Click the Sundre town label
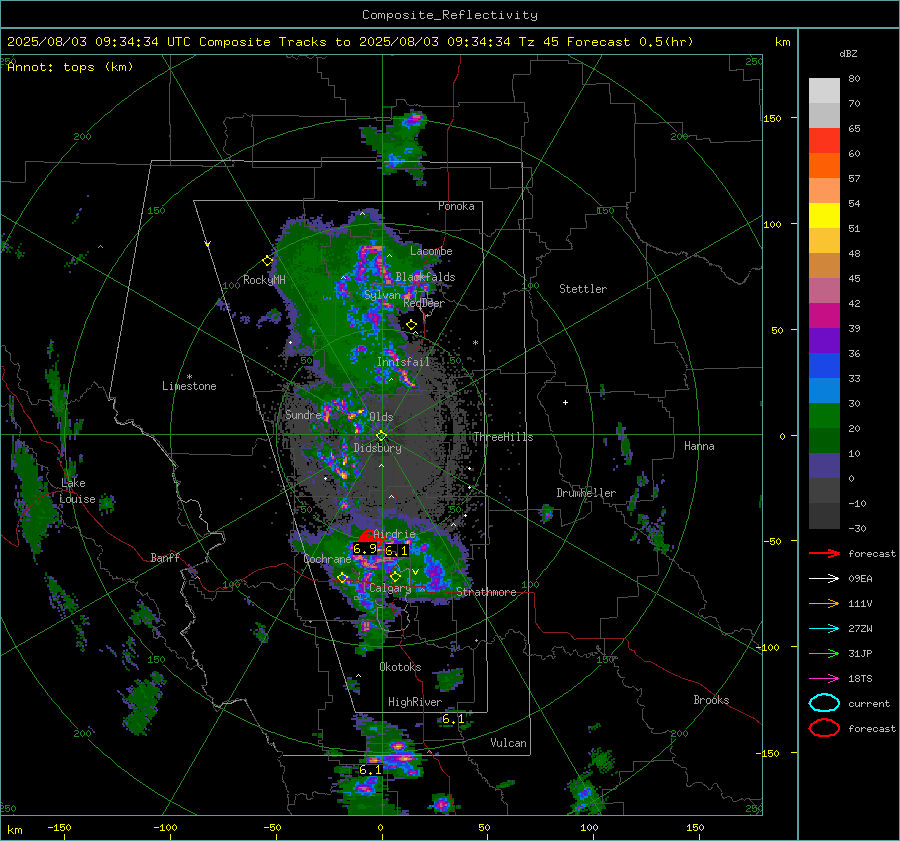 pyautogui.click(x=303, y=414)
